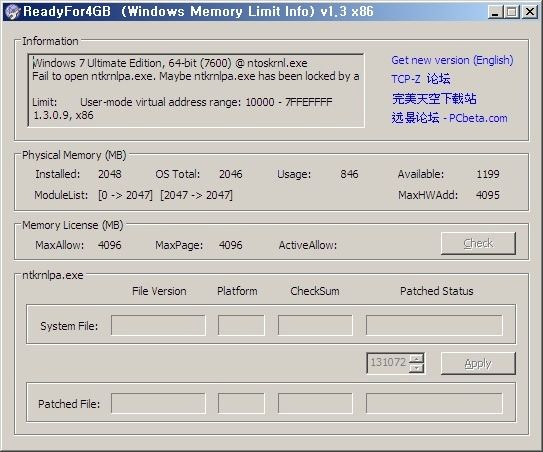Screen dimensions: 543x452
Task: Click the '1.3.0.9, x86' version line
Action: (63, 115)
